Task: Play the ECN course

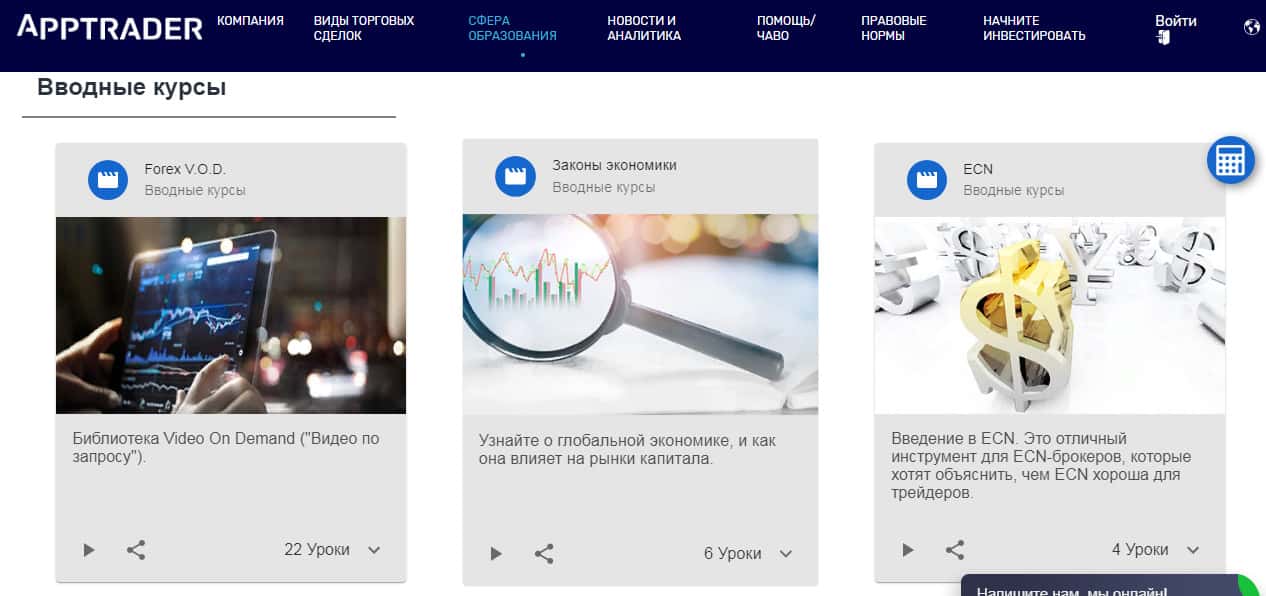Action: tap(908, 550)
